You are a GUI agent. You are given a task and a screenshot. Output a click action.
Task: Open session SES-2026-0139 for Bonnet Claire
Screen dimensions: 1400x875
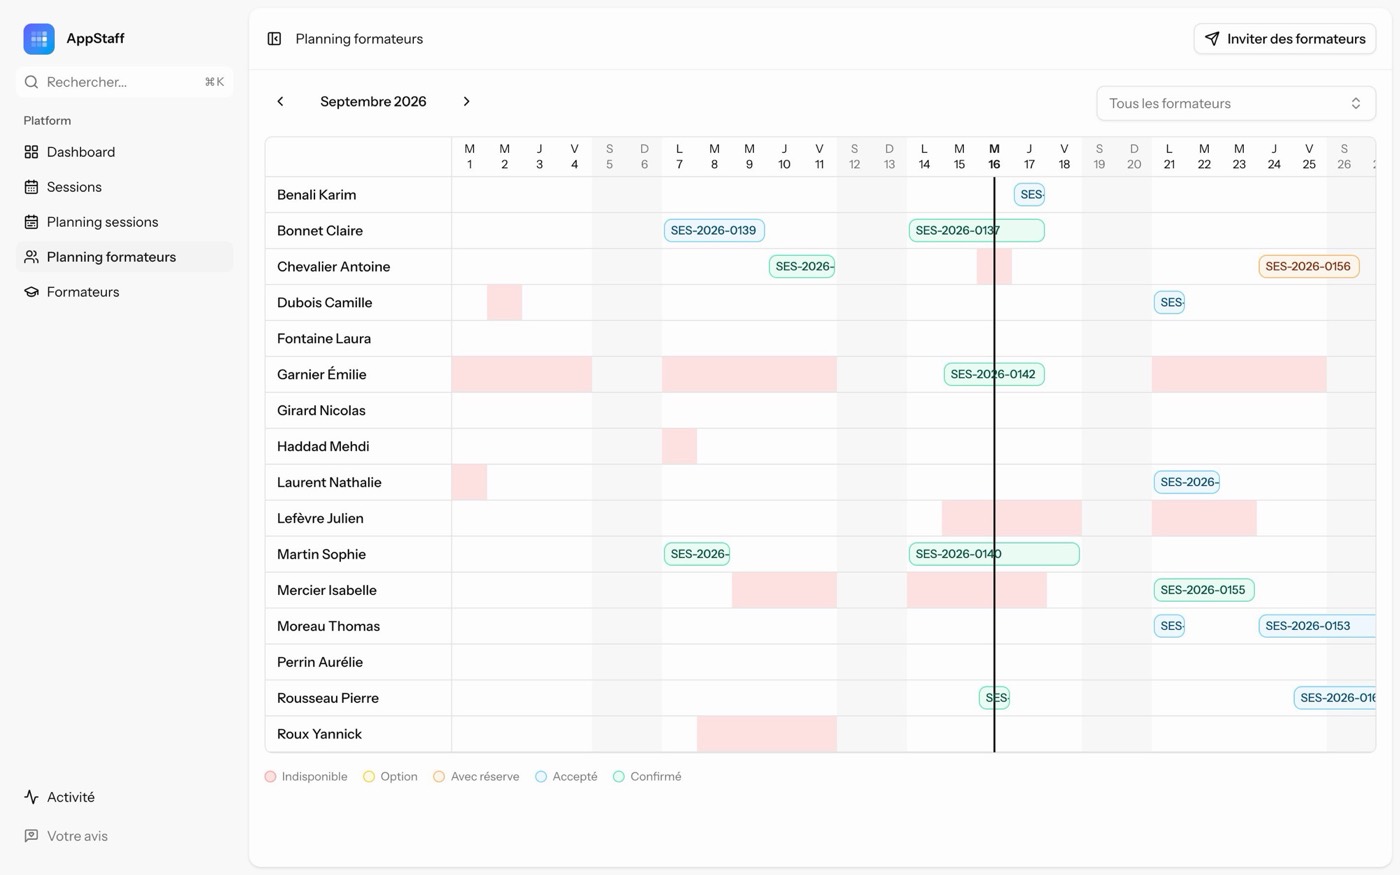click(x=714, y=230)
